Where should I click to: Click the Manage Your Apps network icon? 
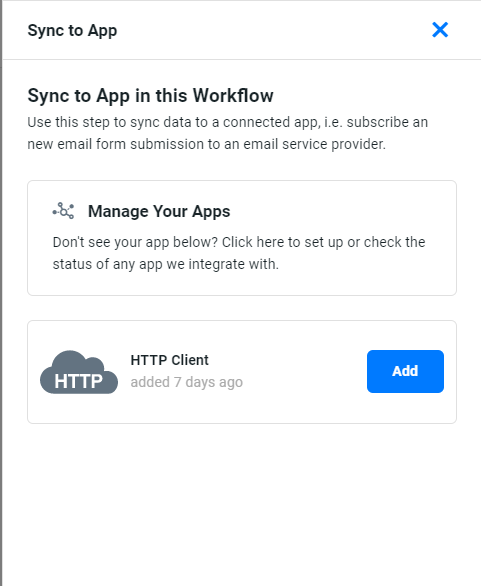coord(63,211)
